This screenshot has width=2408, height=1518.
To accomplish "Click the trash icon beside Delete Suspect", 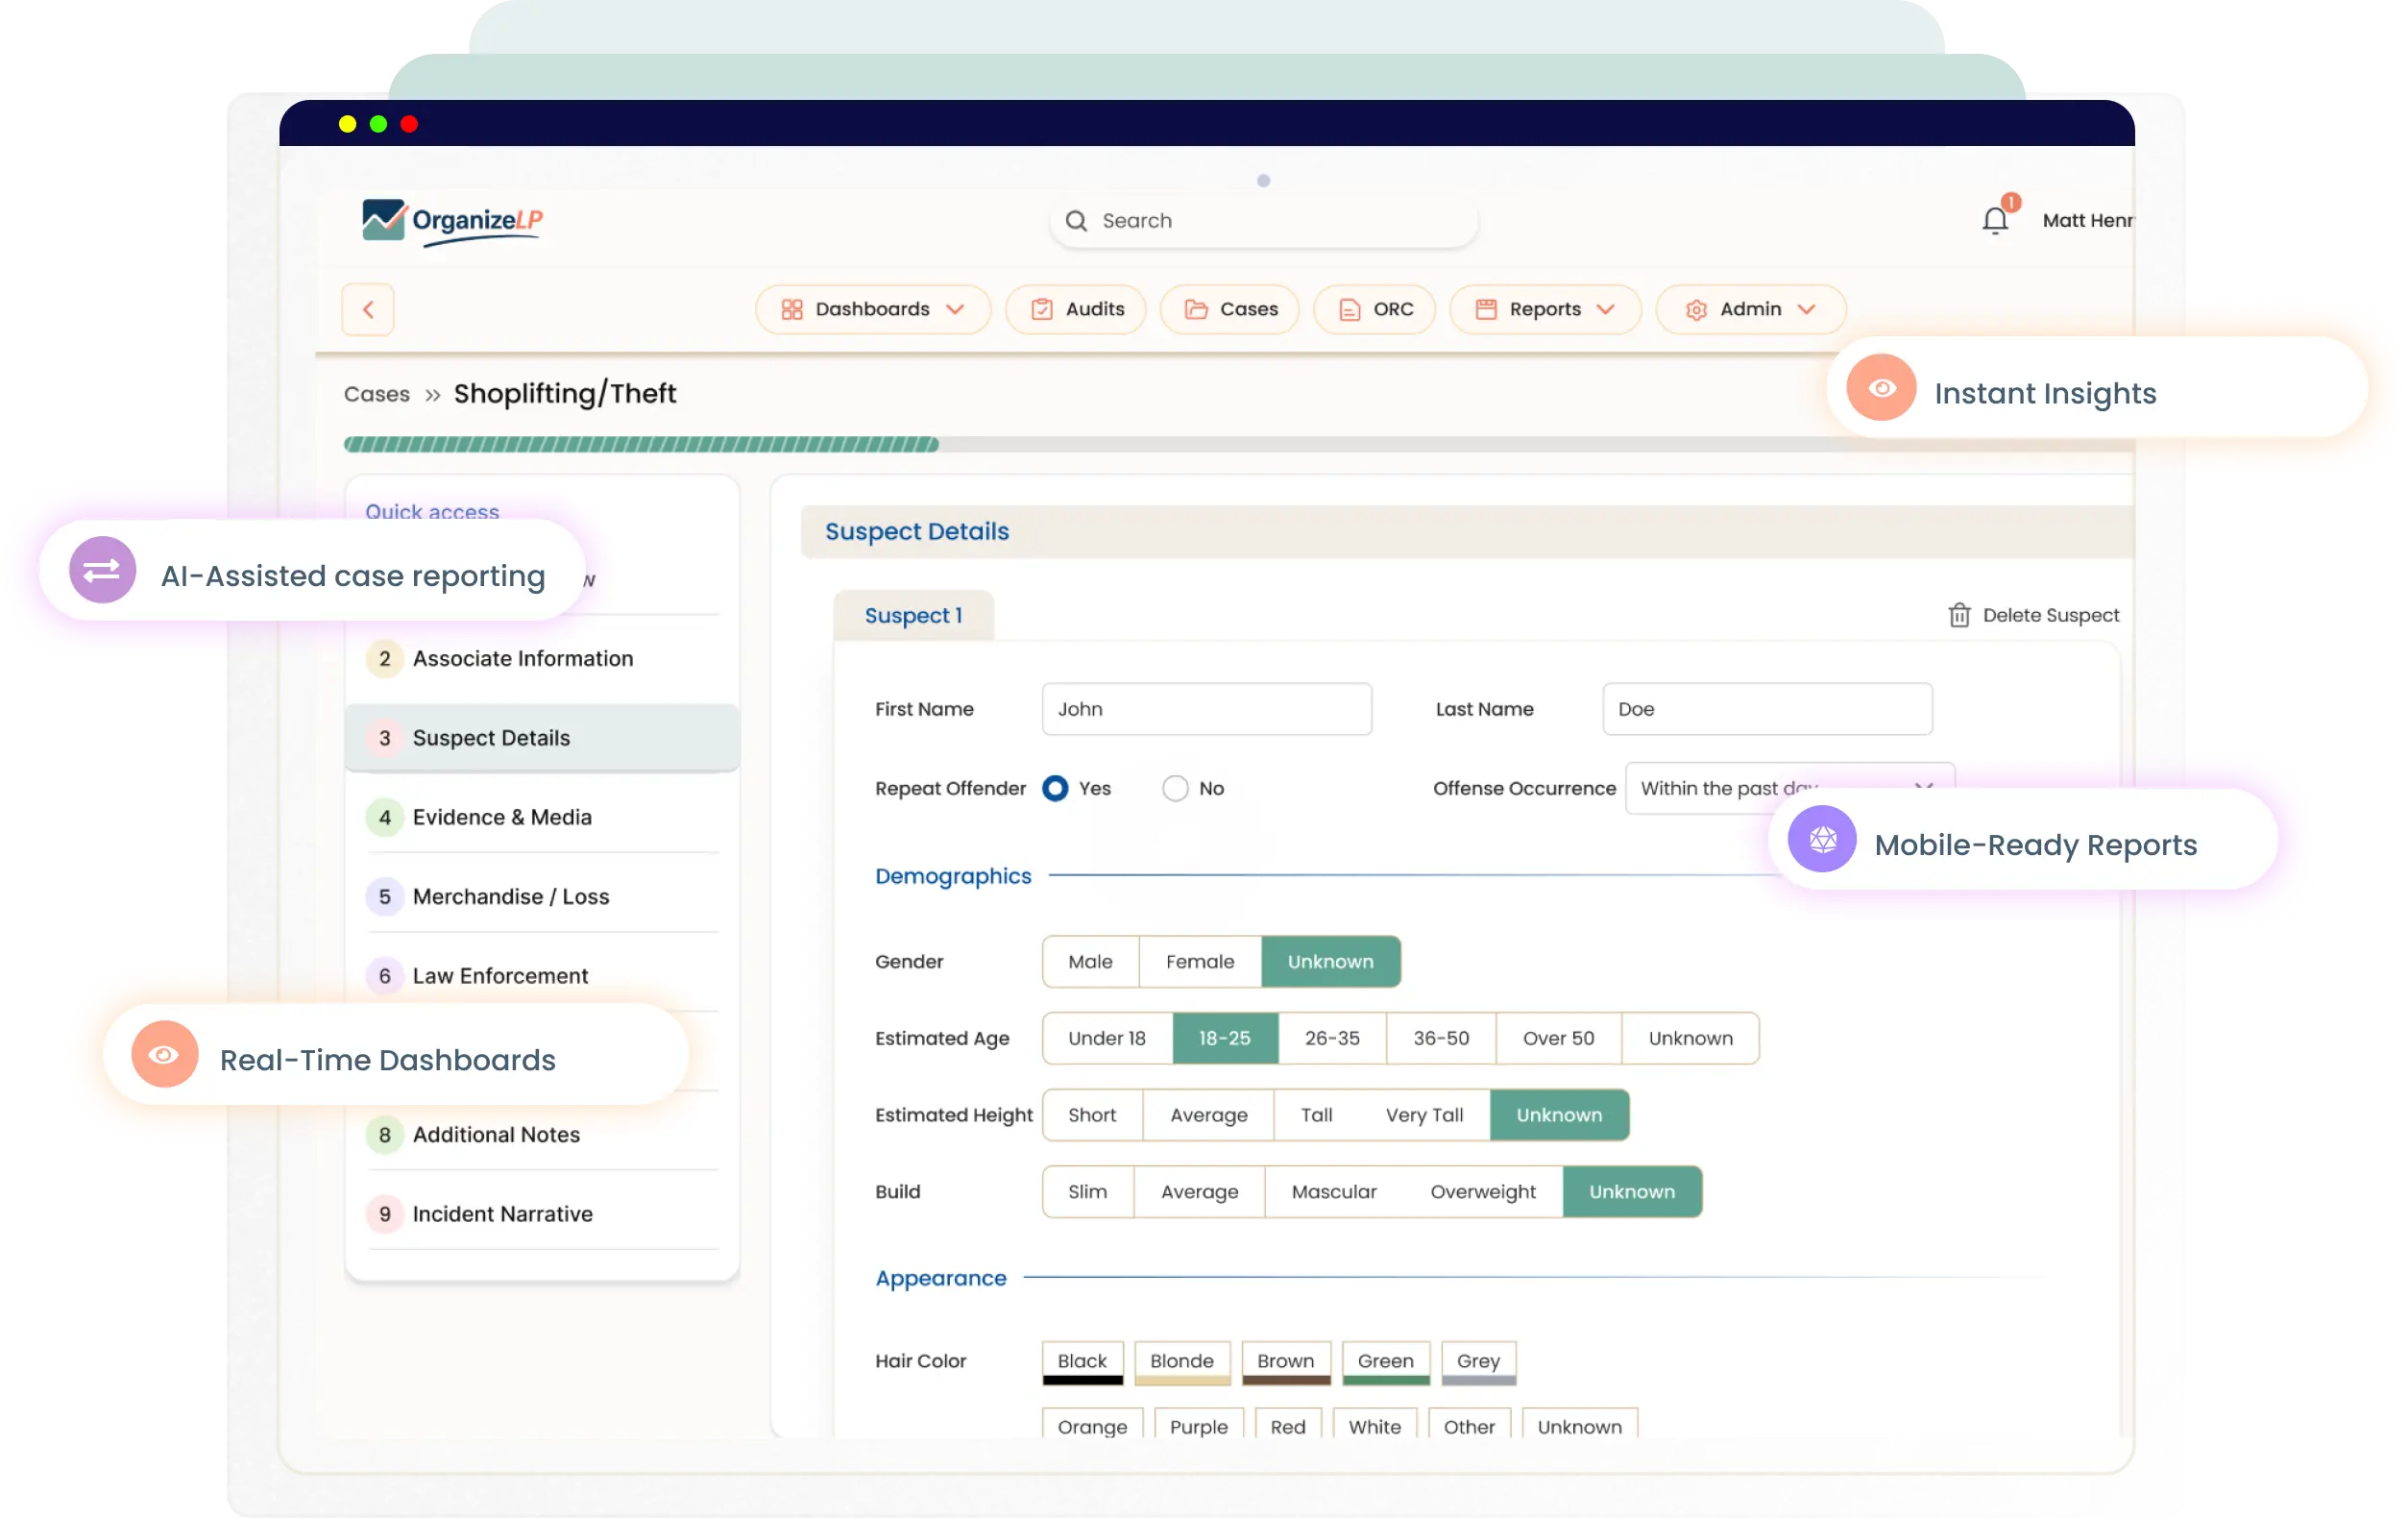I will click(1959, 615).
